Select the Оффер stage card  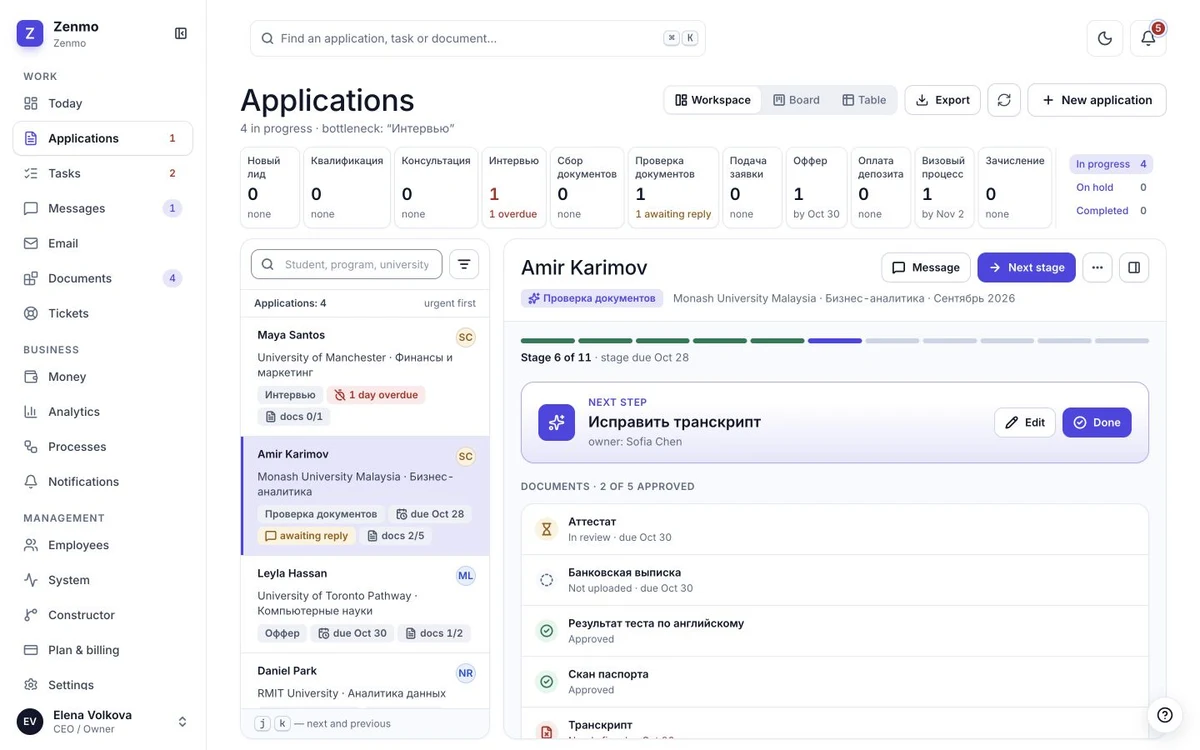click(x=816, y=187)
